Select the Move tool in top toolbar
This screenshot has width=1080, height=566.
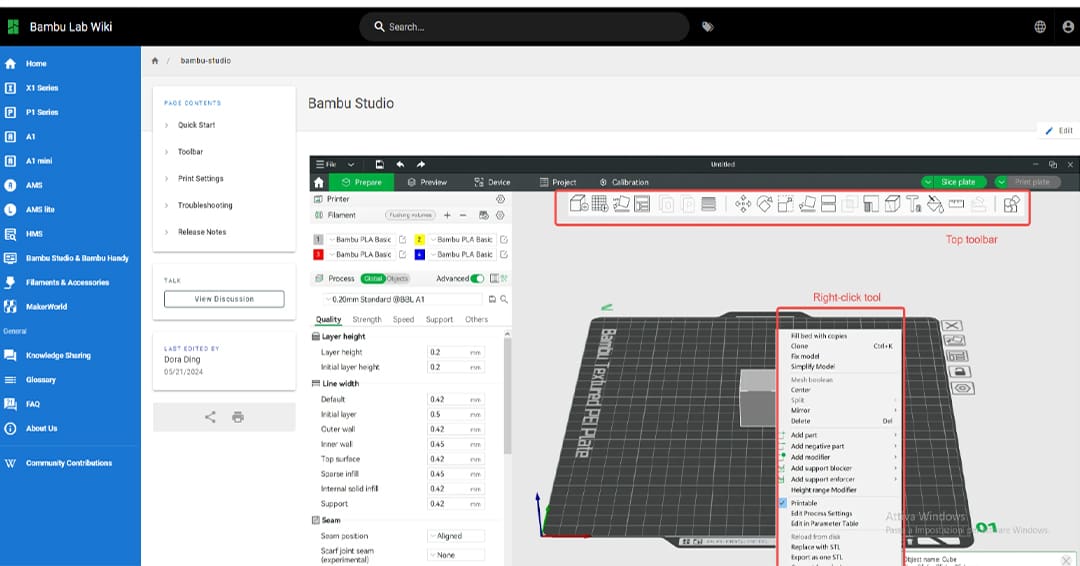(742, 204)
